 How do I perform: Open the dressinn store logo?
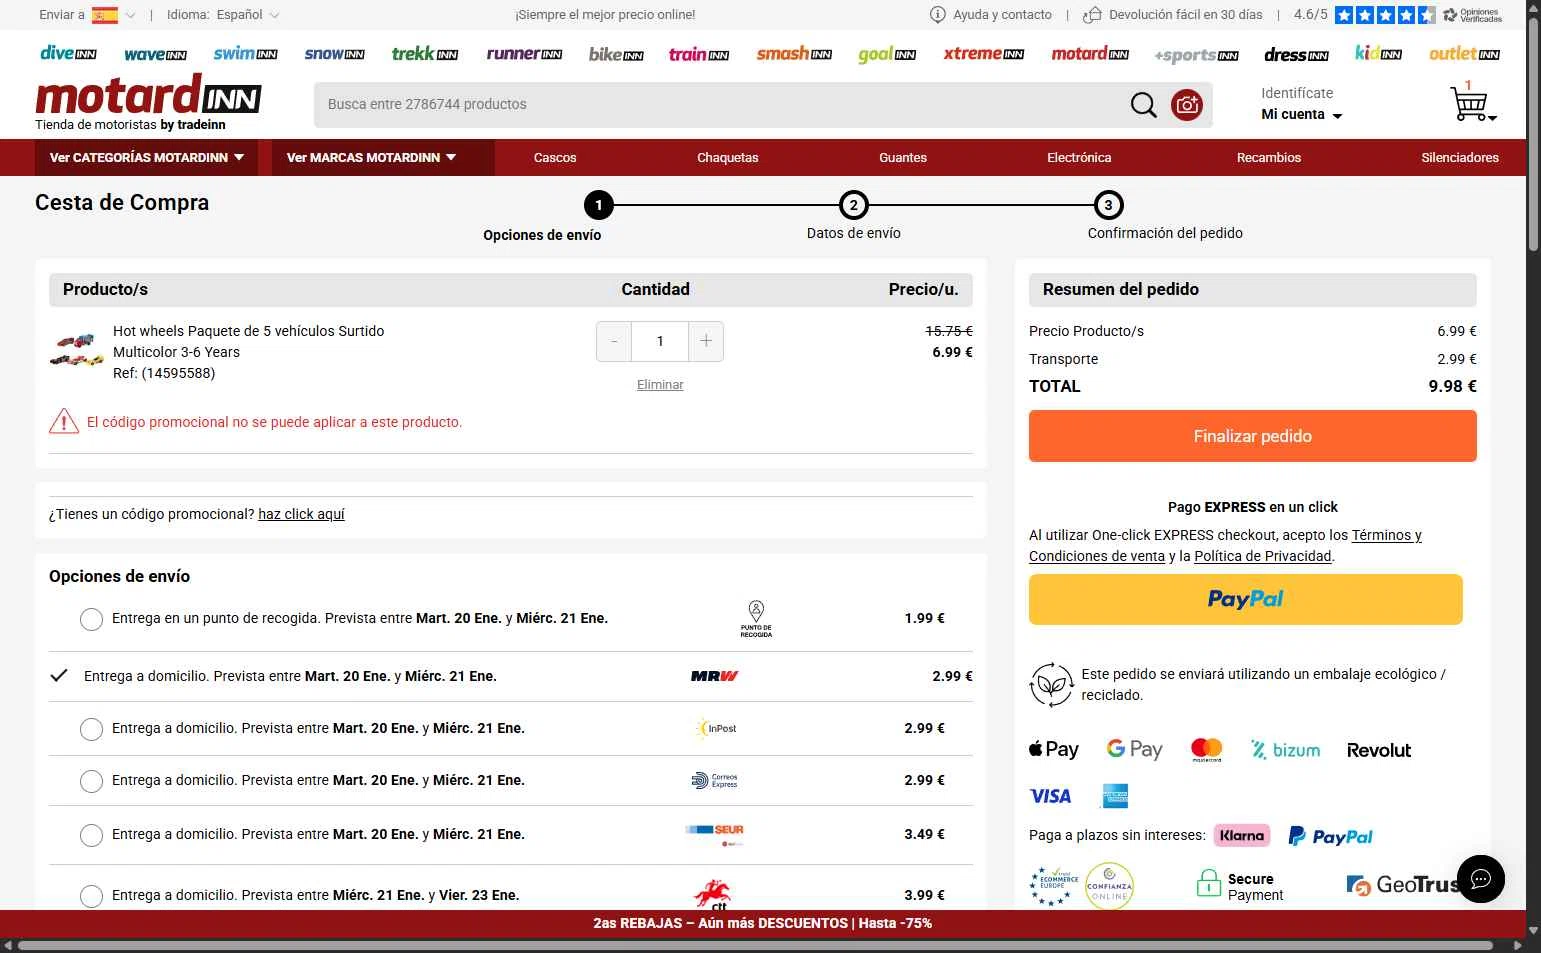(x=1296, y=55)
